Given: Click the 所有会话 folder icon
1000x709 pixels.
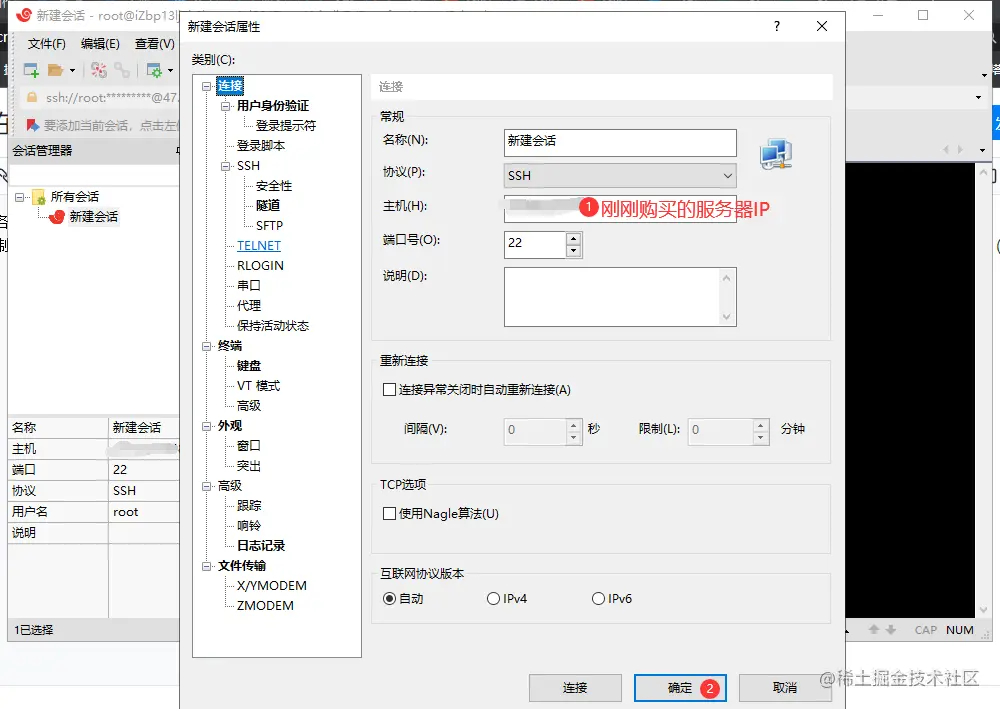Looking at the screenshot, I should click(38, 196).
